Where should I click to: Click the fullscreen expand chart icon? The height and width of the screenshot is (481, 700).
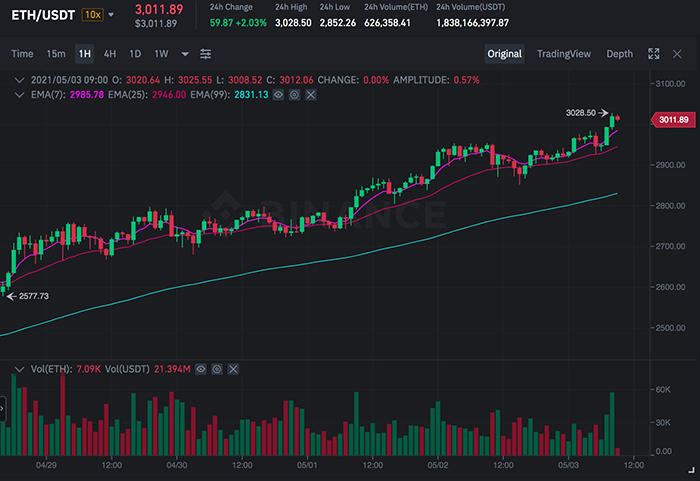654,54
